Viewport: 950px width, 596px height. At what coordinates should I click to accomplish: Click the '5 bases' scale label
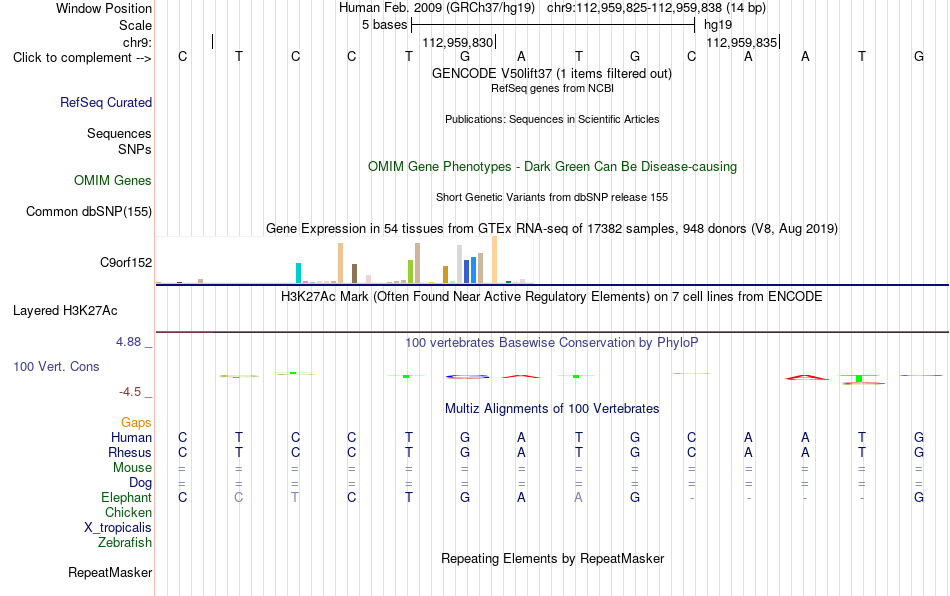point(385,25)
